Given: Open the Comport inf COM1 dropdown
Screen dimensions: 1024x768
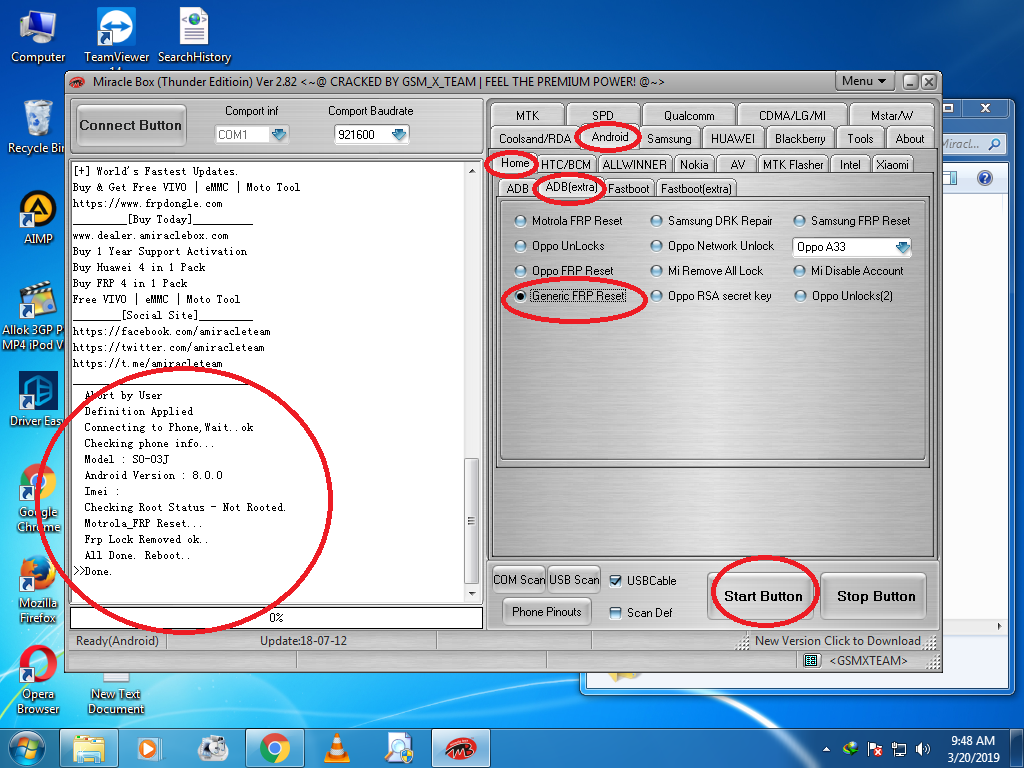Looking at the screenshot, I should click(x=279, y=135).
